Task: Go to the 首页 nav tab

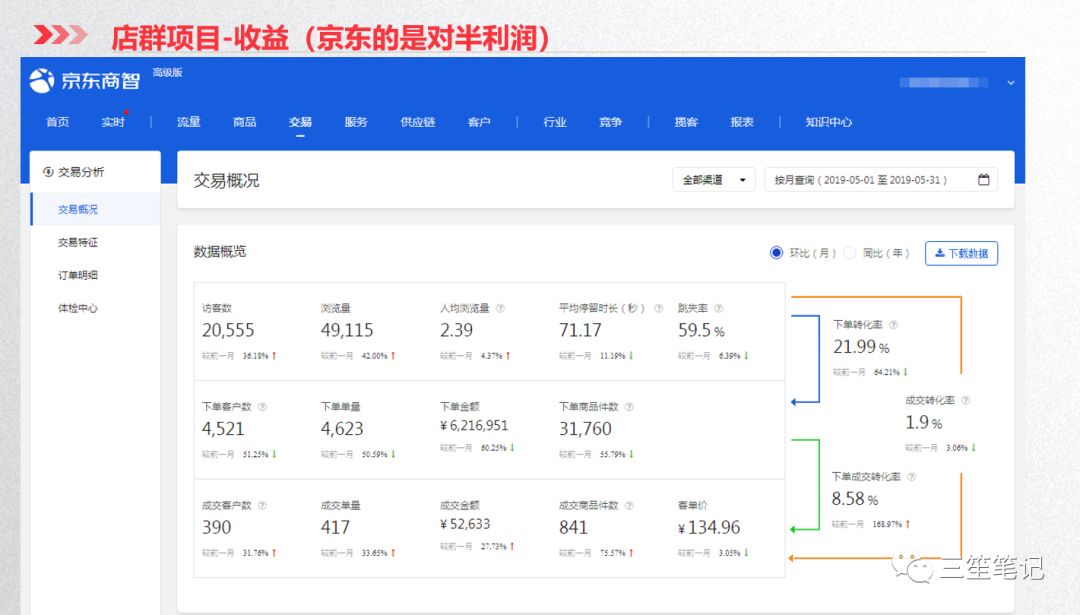Action: (58, 122)
